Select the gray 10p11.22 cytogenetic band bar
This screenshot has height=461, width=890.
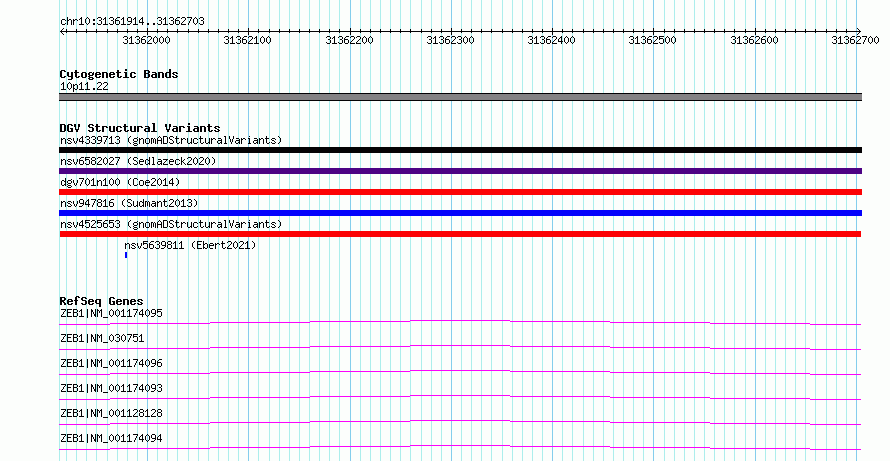click(460, 97)
